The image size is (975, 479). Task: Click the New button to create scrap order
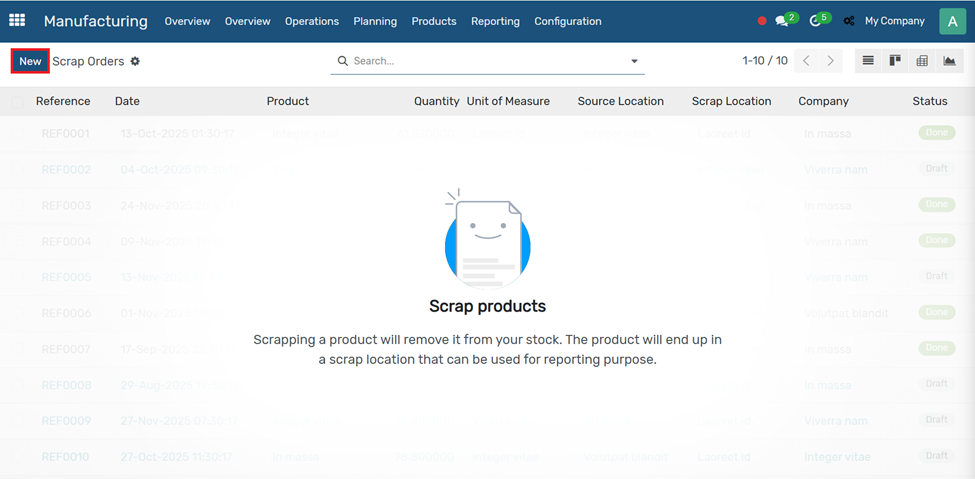click(30, 61)
